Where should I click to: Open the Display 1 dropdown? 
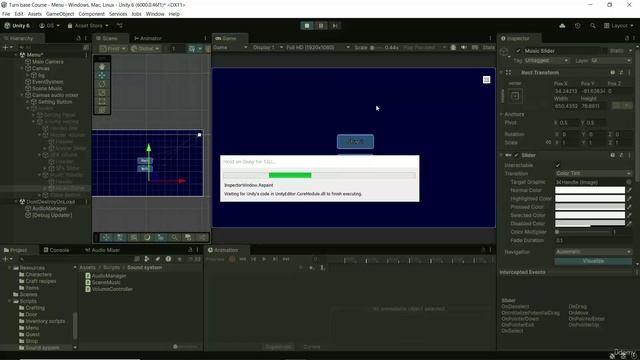[x=267, y=48]
